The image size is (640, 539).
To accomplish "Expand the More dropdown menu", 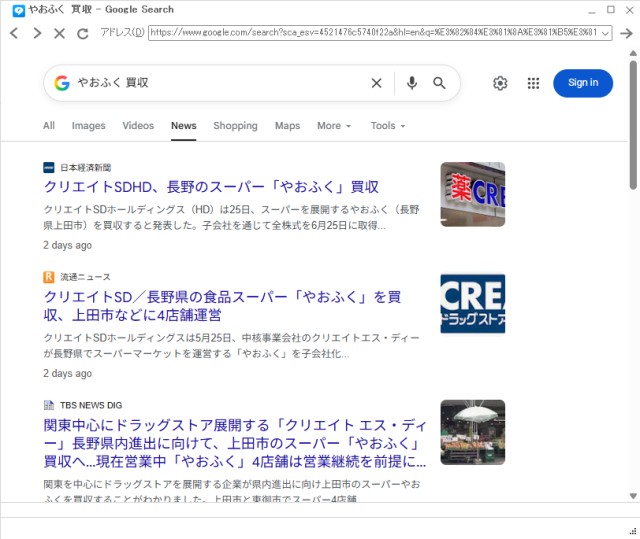I will click(334, 126).
